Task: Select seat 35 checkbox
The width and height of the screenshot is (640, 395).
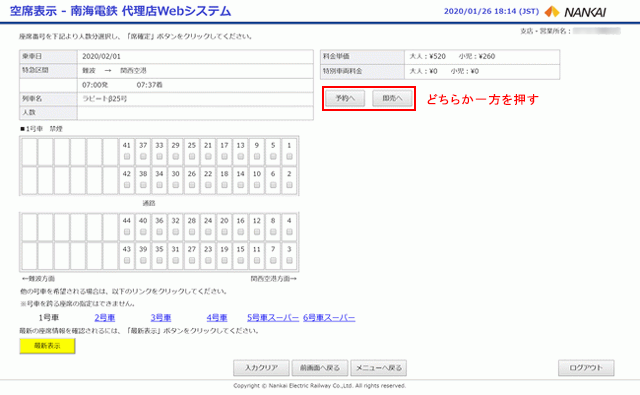Action: tap(160, 260)
